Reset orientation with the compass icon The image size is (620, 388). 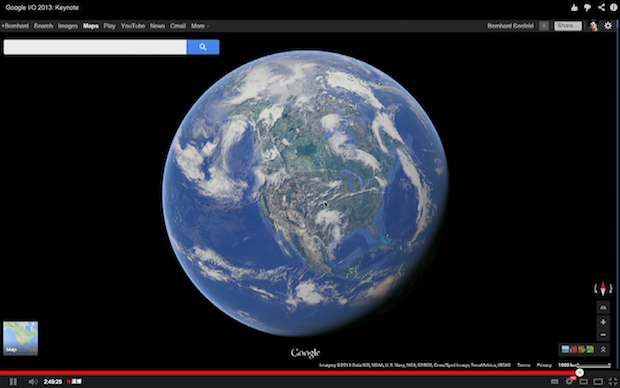[x=603, y=288]
